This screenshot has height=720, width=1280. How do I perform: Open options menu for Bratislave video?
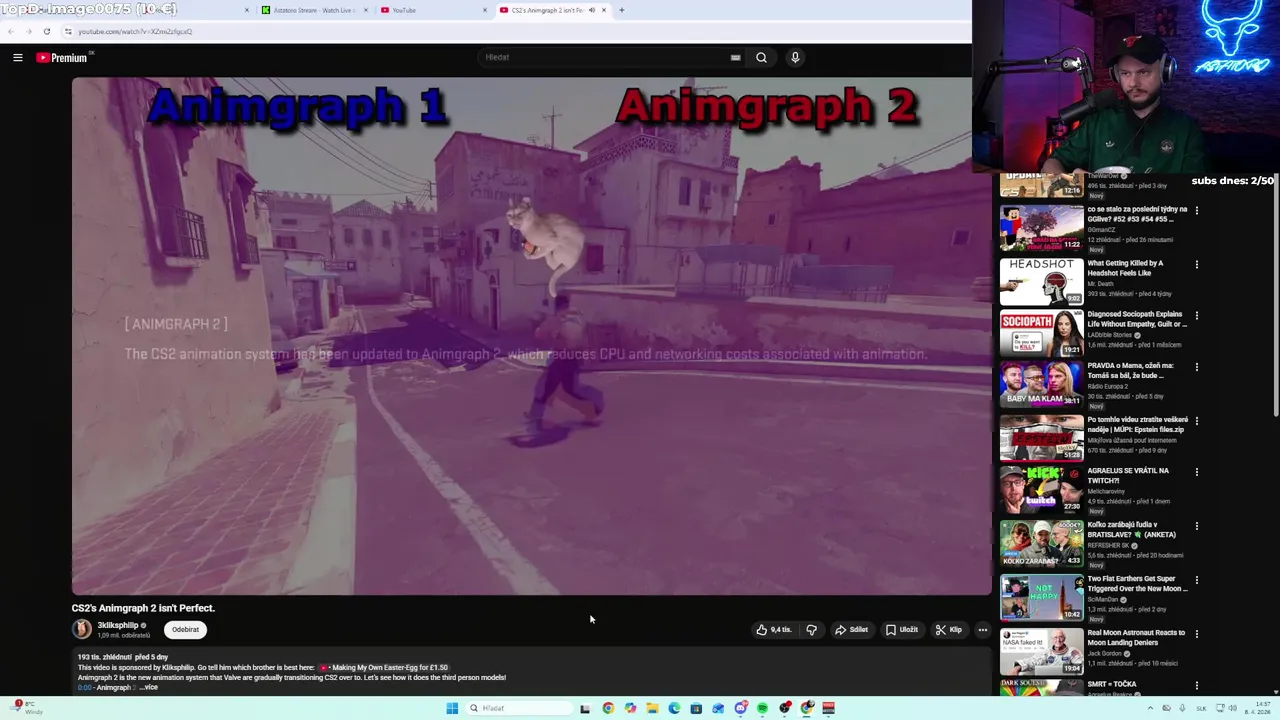1197,525
